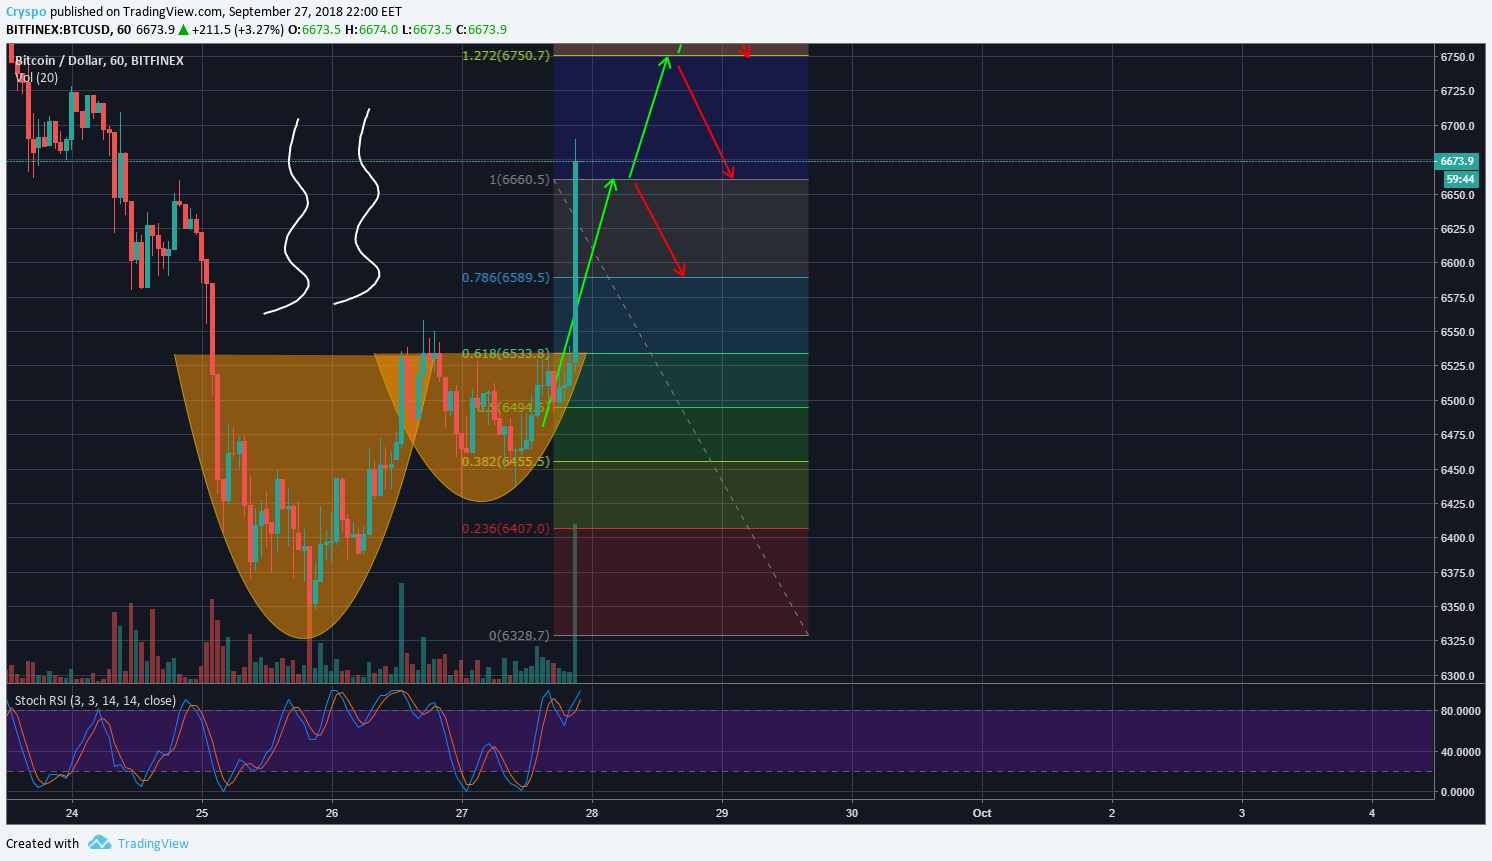Click the Oct label on time axis
1492x861 pixels.
(982, 813)
